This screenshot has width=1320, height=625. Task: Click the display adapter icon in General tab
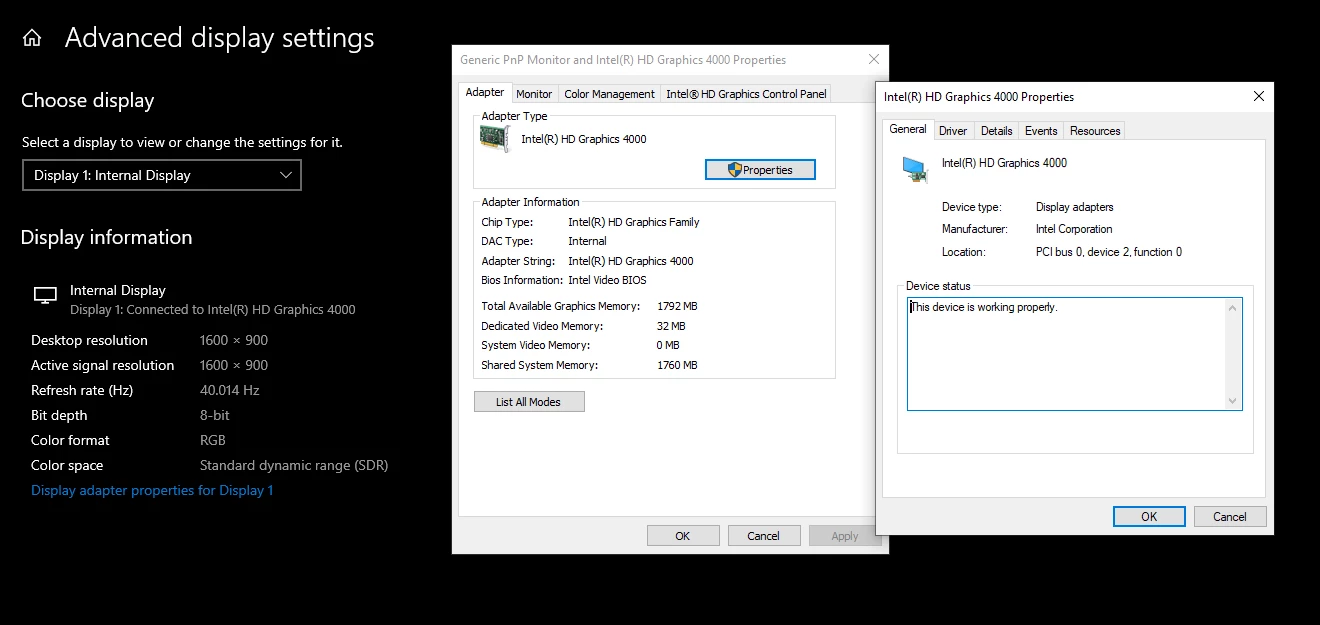tap(915, 169)
